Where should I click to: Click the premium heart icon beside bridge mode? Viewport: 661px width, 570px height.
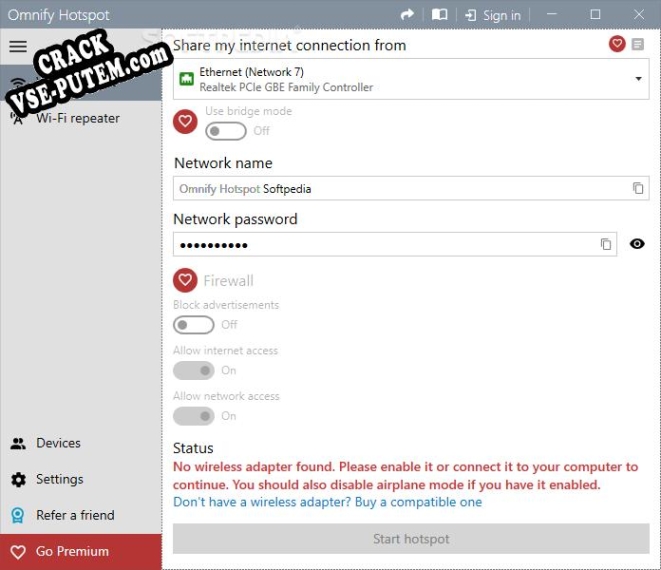coord(185,121)
